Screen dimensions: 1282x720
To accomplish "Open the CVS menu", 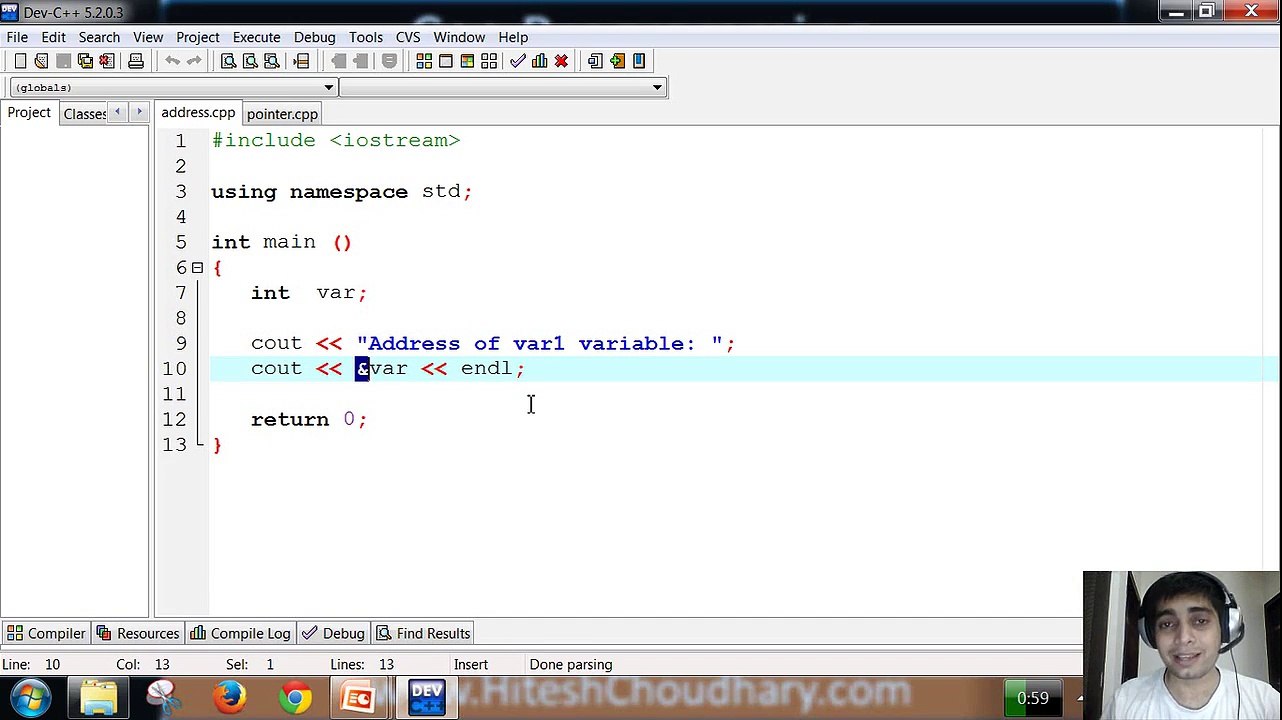I will 408,37.
